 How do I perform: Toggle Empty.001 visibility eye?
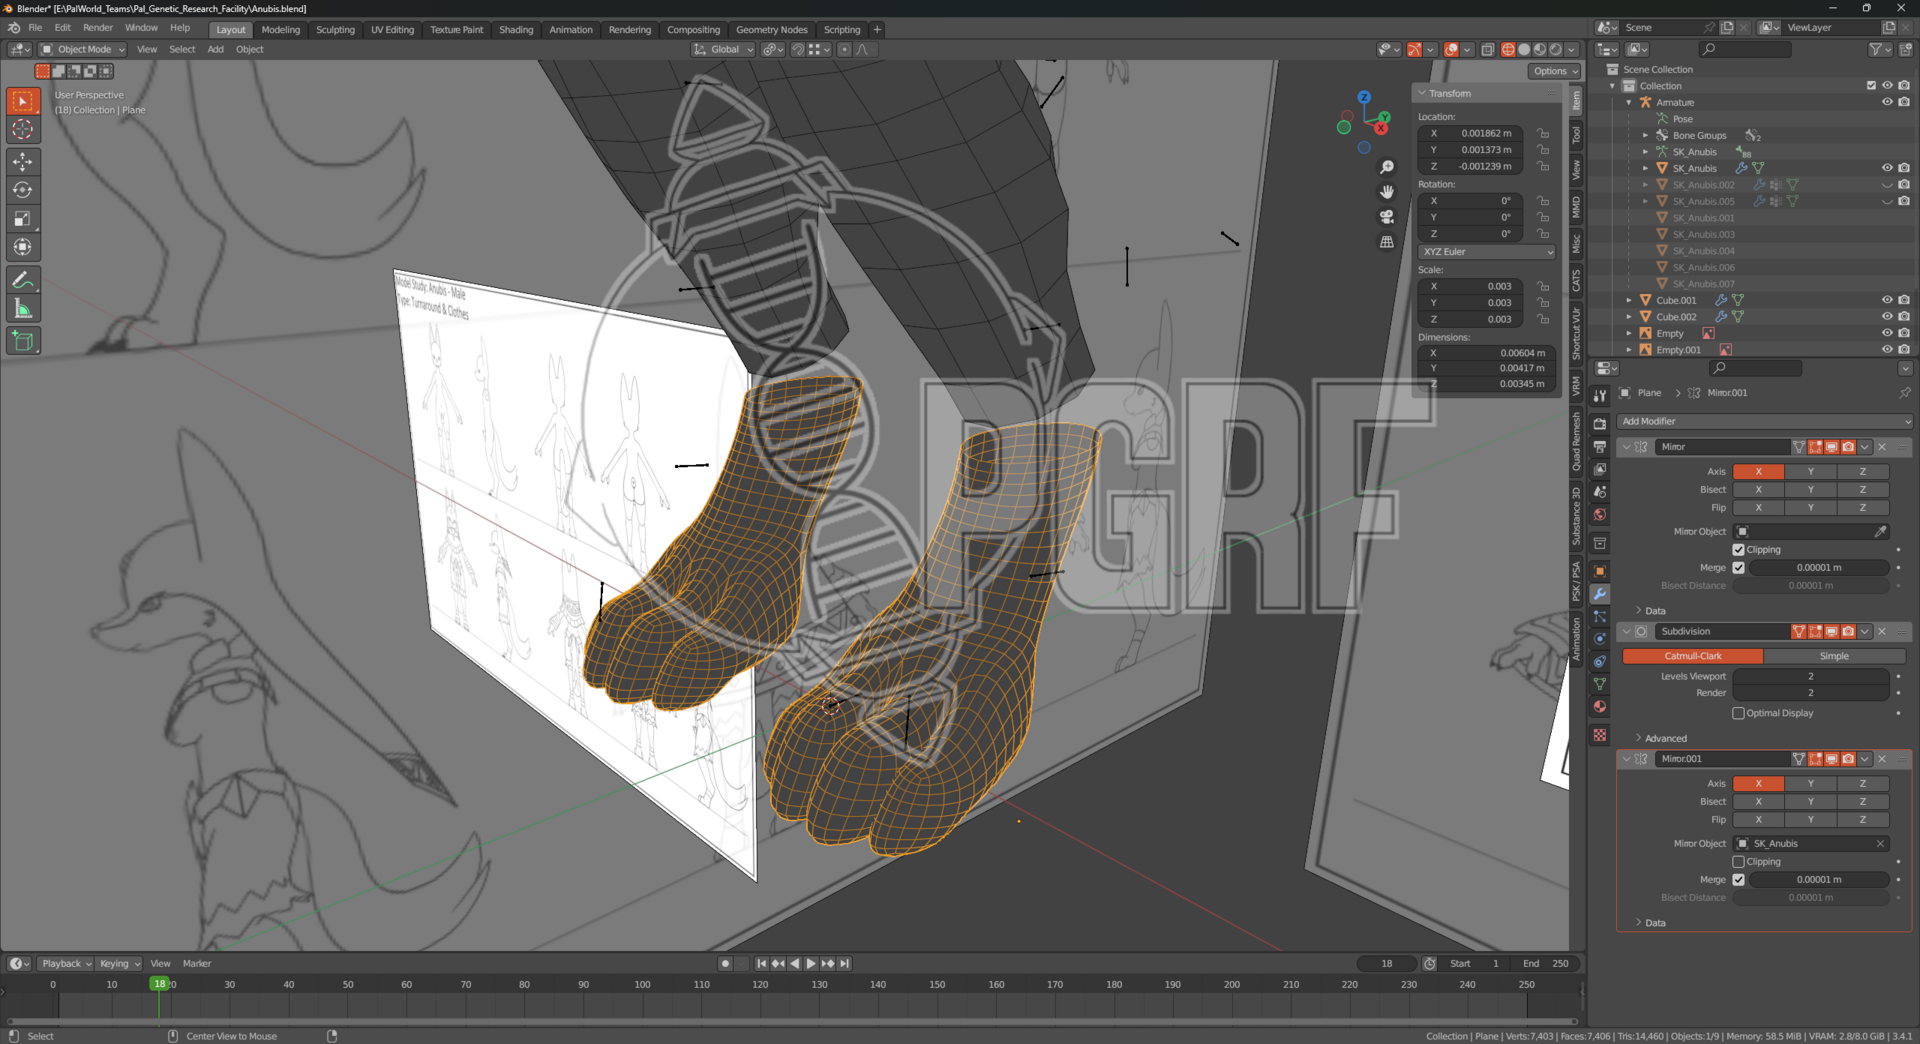(x=1887, y=350)
